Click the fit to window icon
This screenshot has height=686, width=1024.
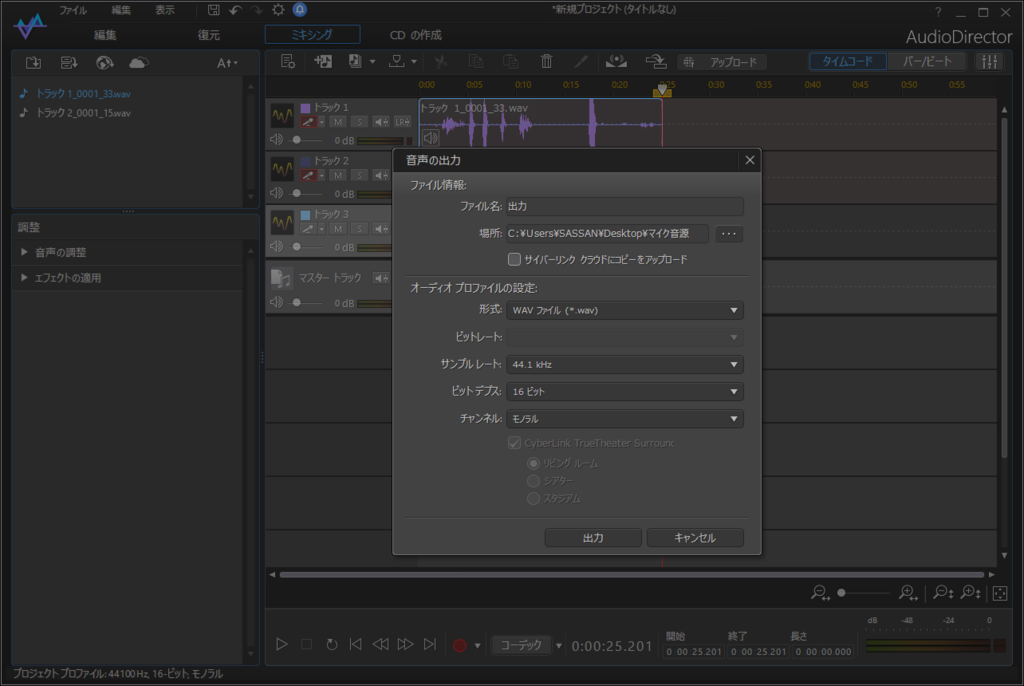1000,593
